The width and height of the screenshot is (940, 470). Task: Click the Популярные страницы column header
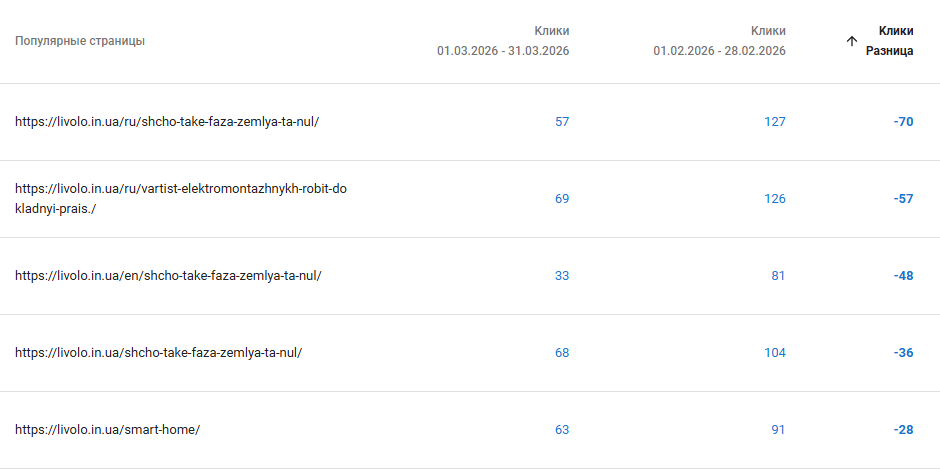click(x=80, y=41)
